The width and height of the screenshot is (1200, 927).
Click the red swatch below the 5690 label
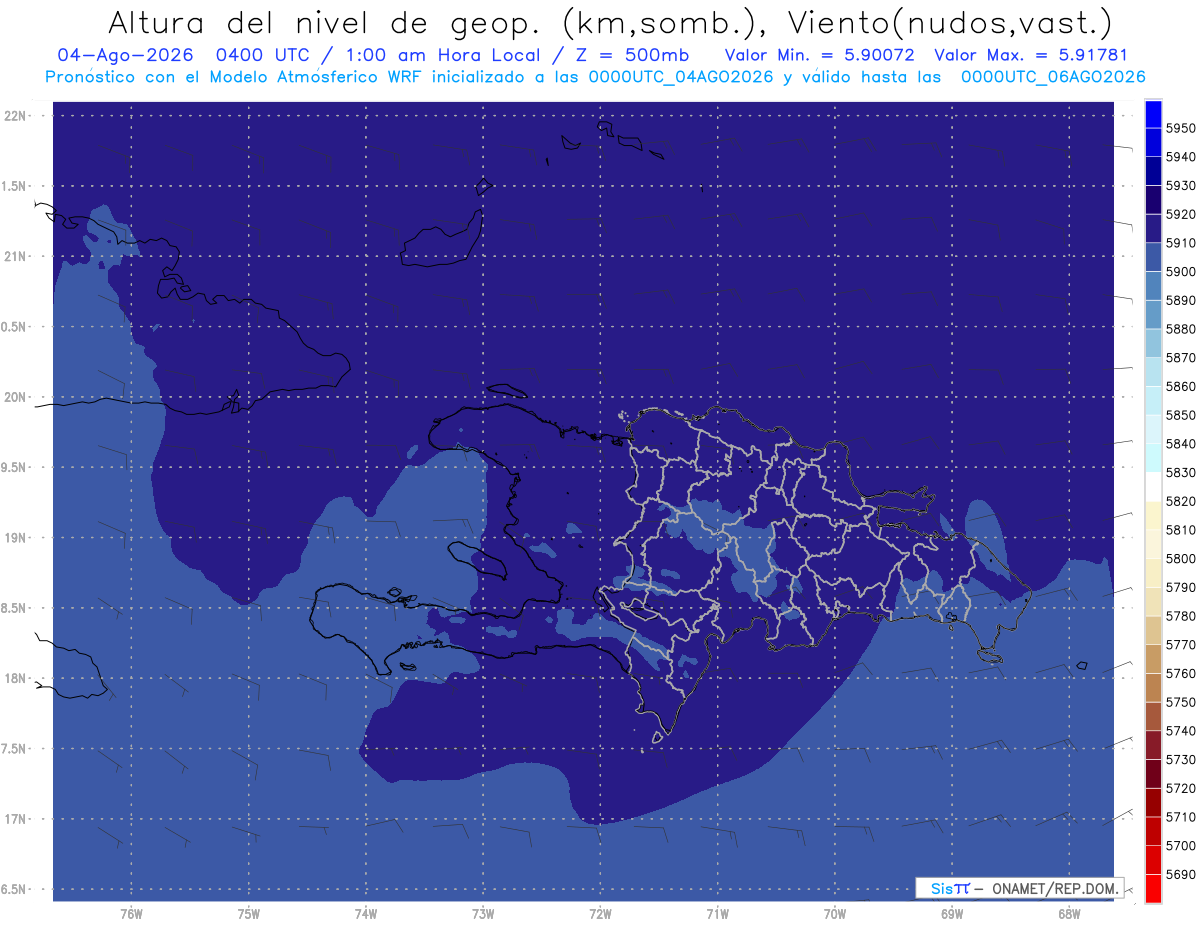coord(1153,889)
